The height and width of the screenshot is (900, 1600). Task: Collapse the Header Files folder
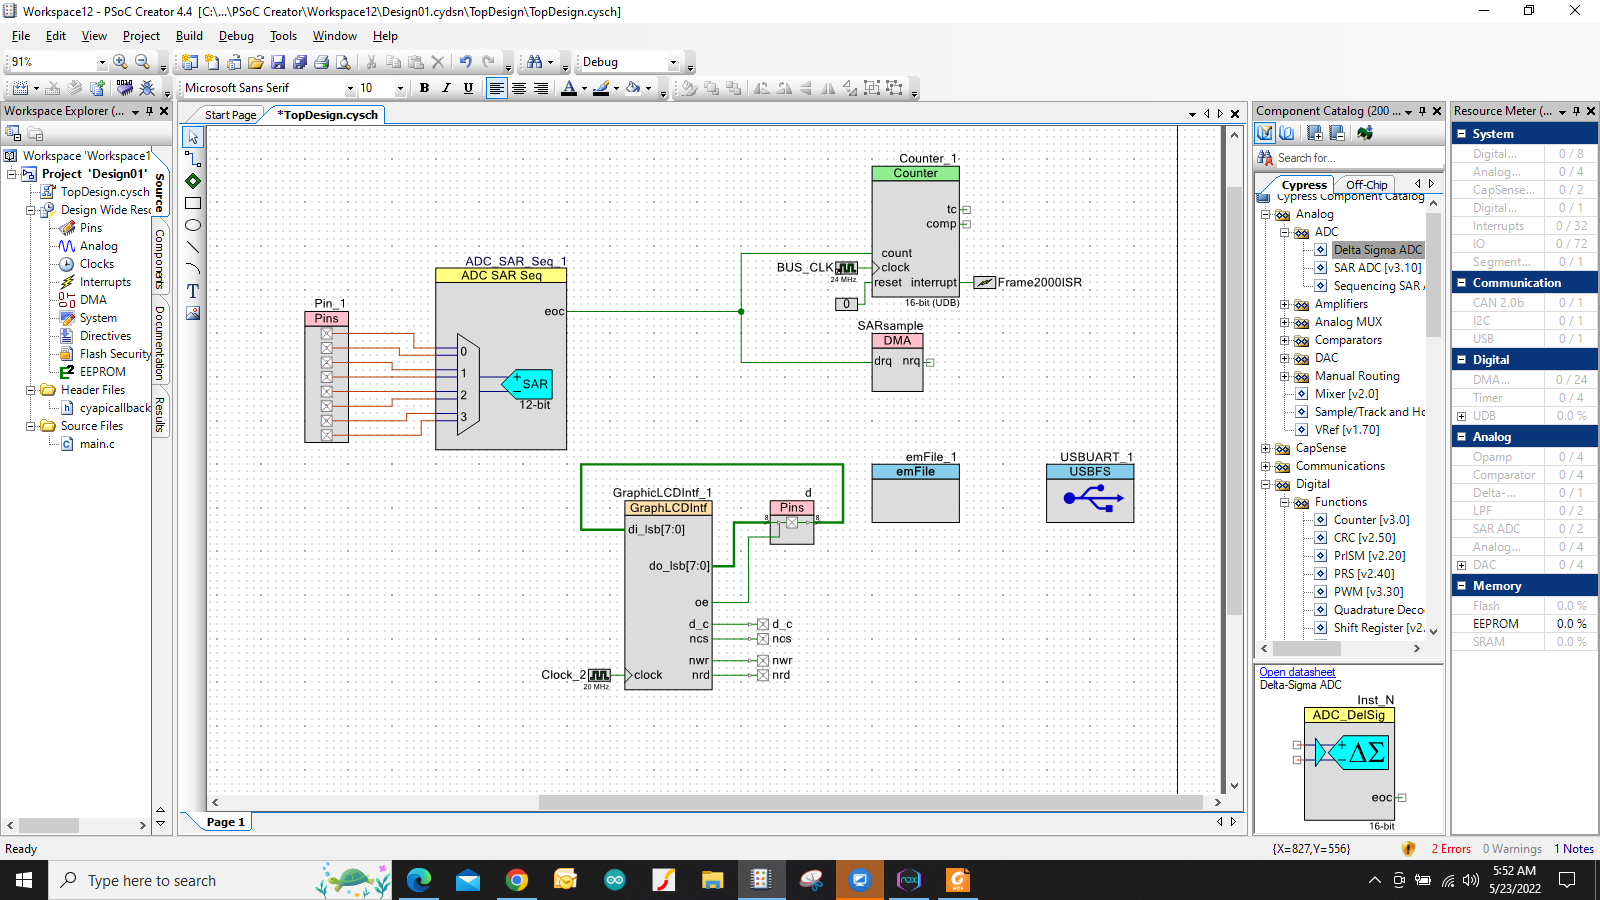[30, 390]
